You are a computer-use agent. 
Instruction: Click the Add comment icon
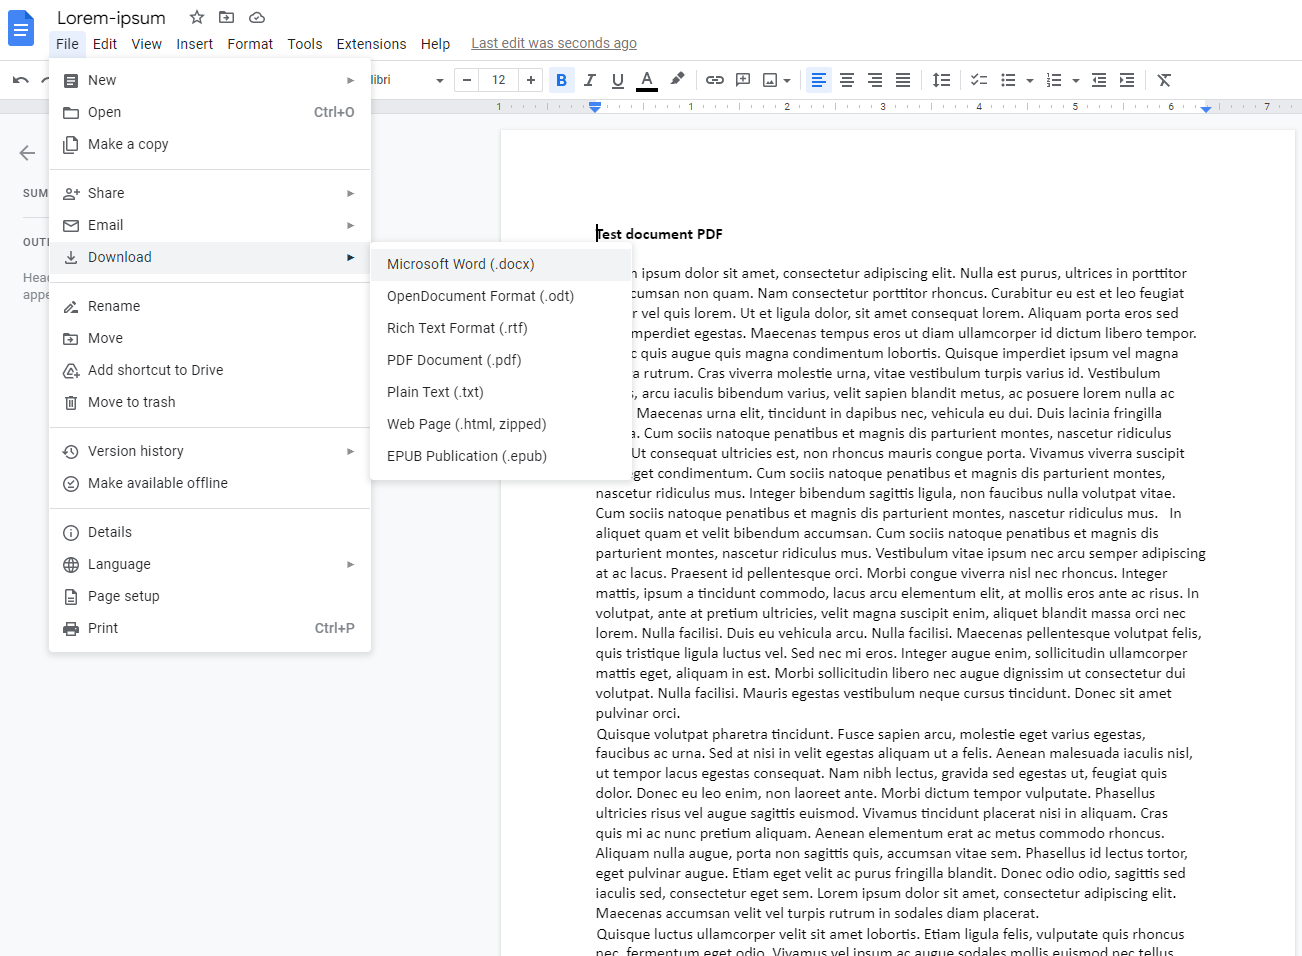point(743,80)
